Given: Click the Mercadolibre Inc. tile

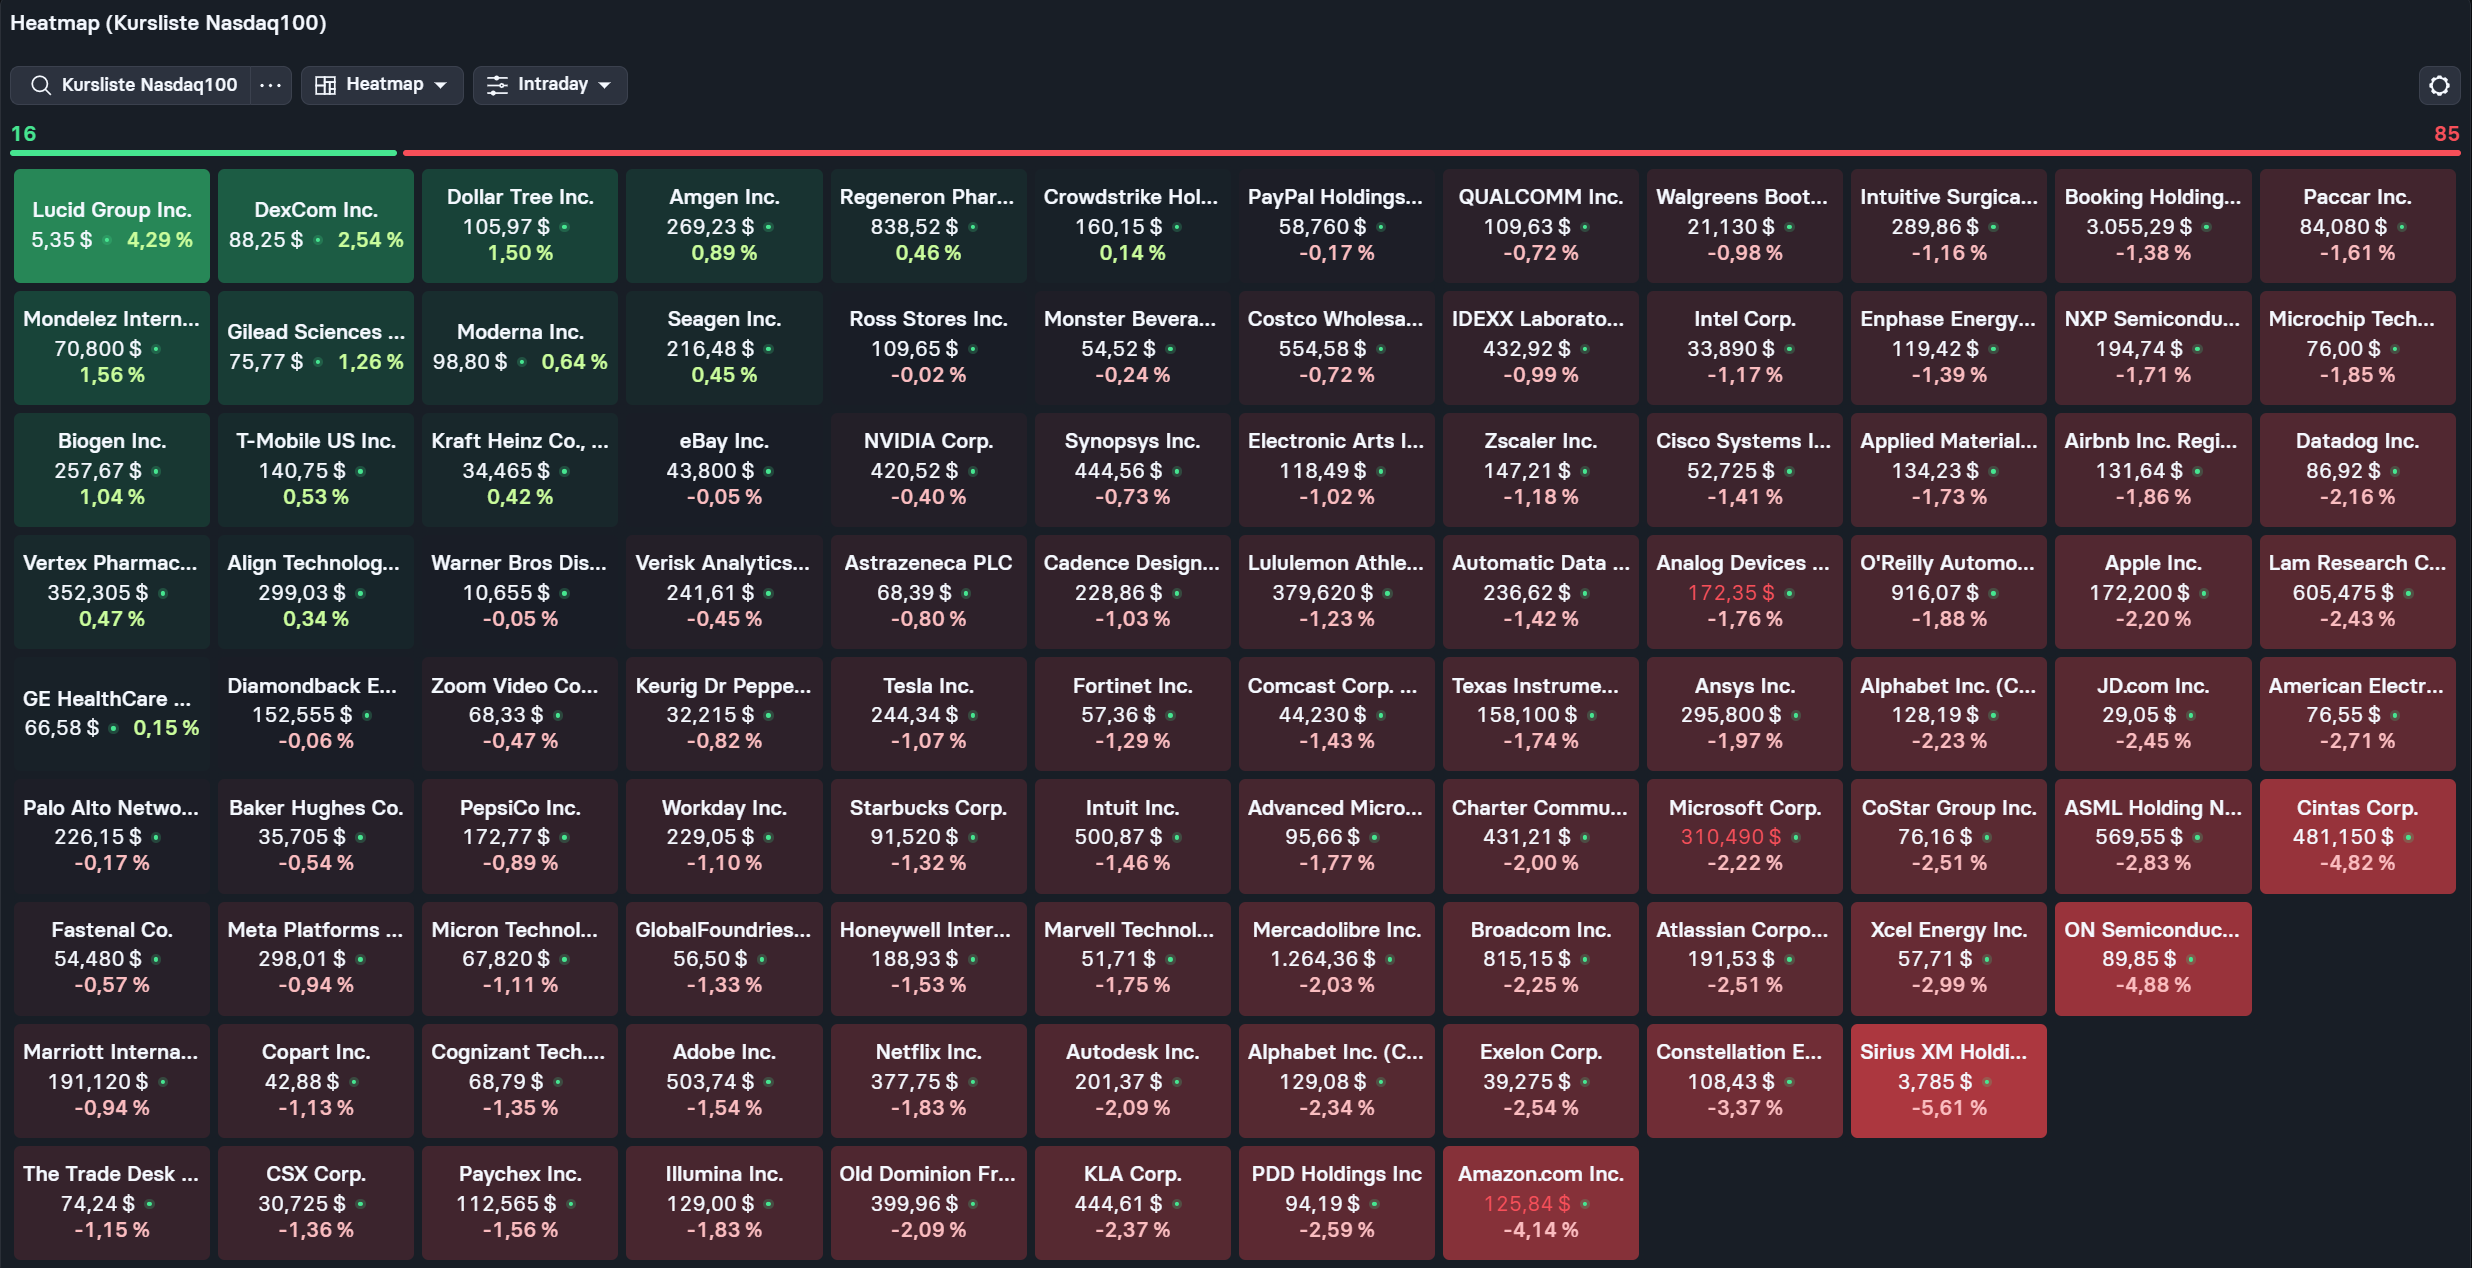Looking at the screenshot, I should click(1336, 958).
